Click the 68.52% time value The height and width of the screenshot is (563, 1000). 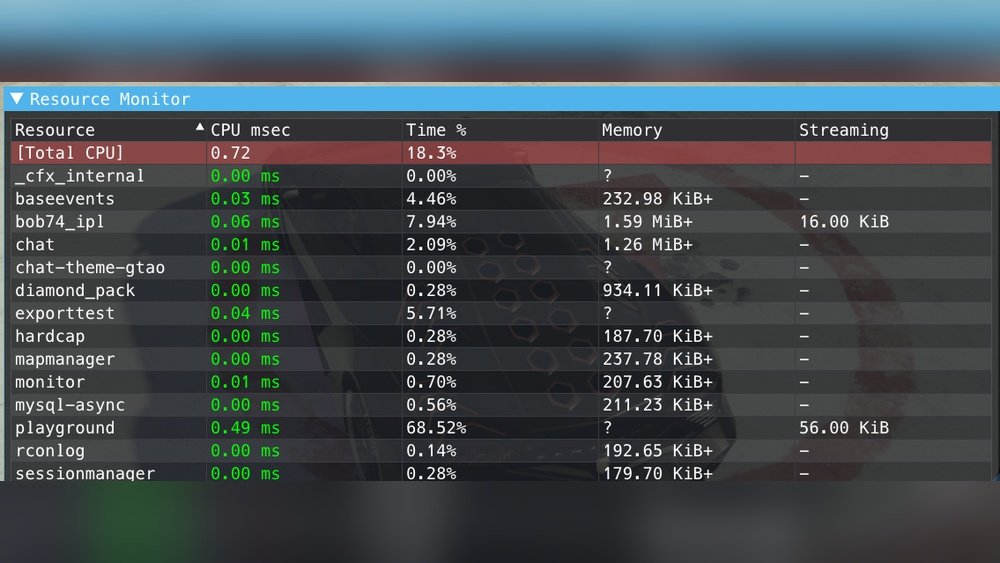436,428
